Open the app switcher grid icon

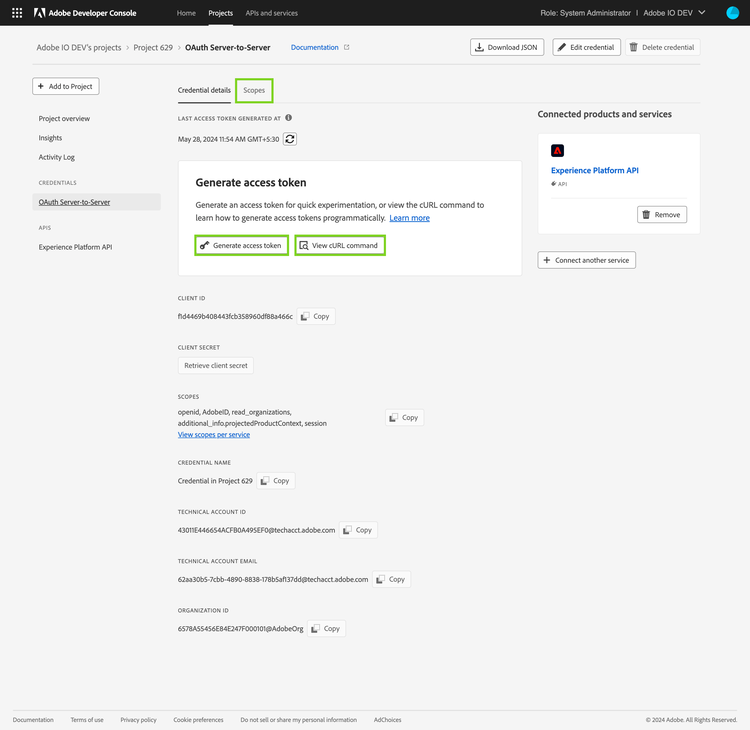[17, 13]
